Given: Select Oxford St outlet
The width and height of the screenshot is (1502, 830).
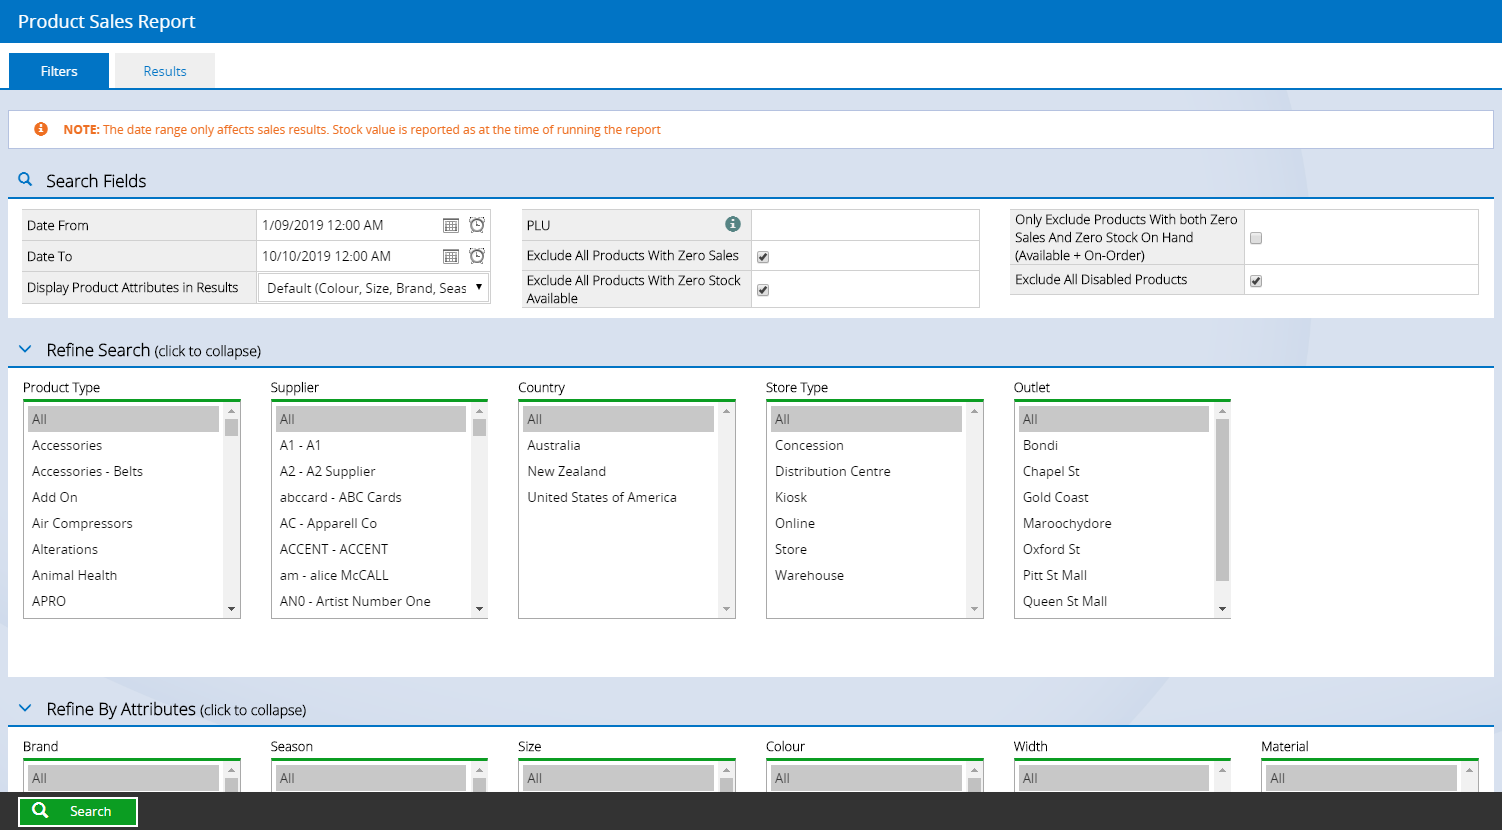Looking at the screenshot, I should click(1114, 549).
